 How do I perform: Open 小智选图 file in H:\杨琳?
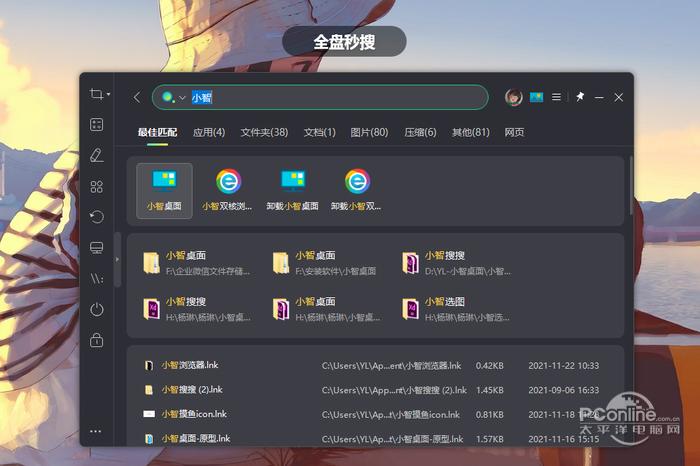click(455, 309)
